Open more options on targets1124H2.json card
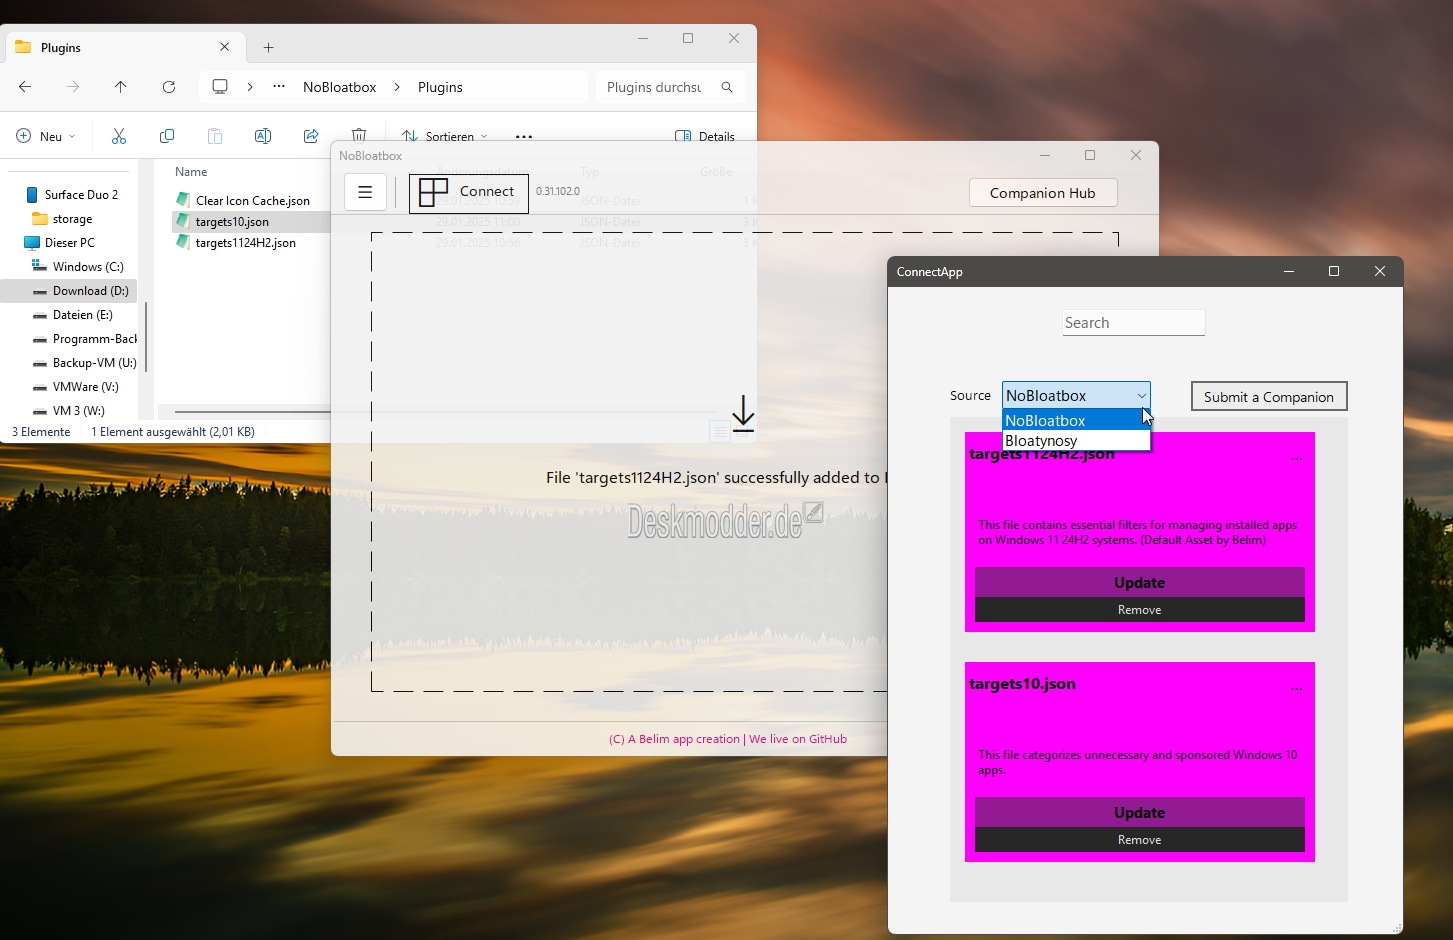The height and width of the screenshot is (940, 1453). tap(1297, 458)
